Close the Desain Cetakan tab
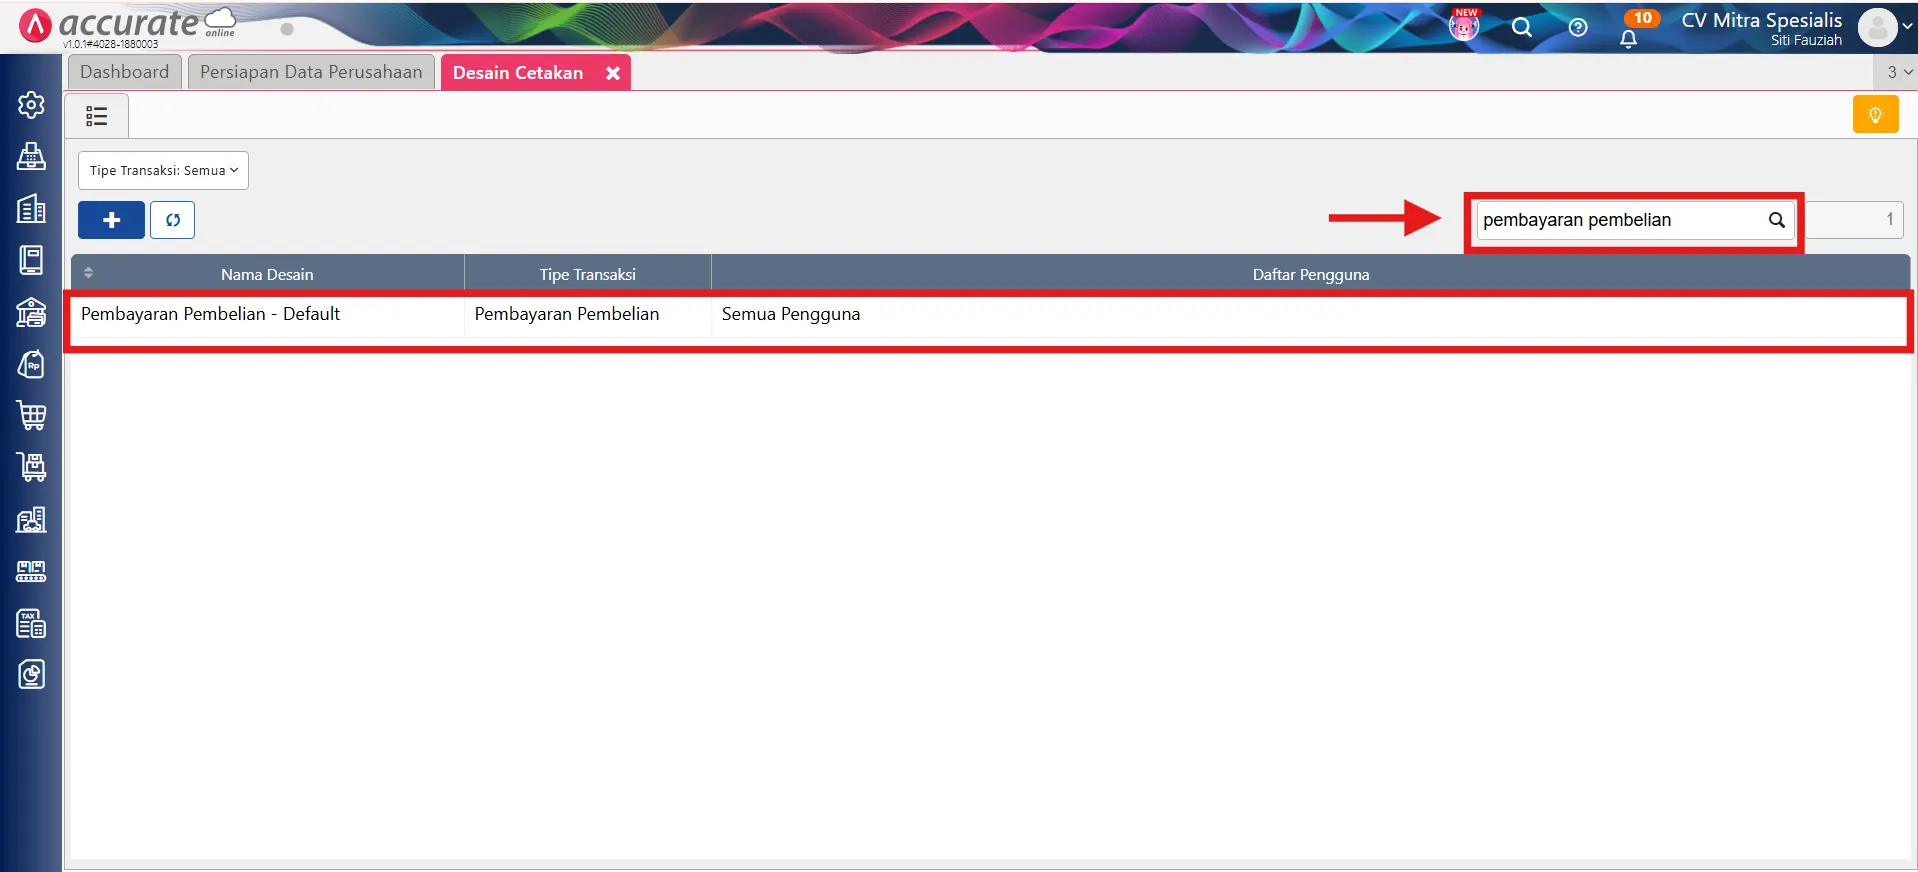This screenshot has width=1918, height=872. (613, 73)
